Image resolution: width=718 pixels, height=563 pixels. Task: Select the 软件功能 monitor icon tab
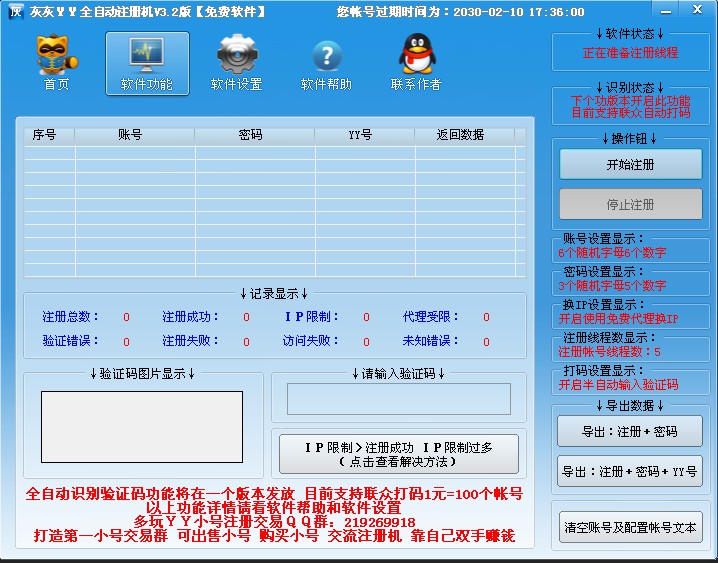click(x=147, y=63)
